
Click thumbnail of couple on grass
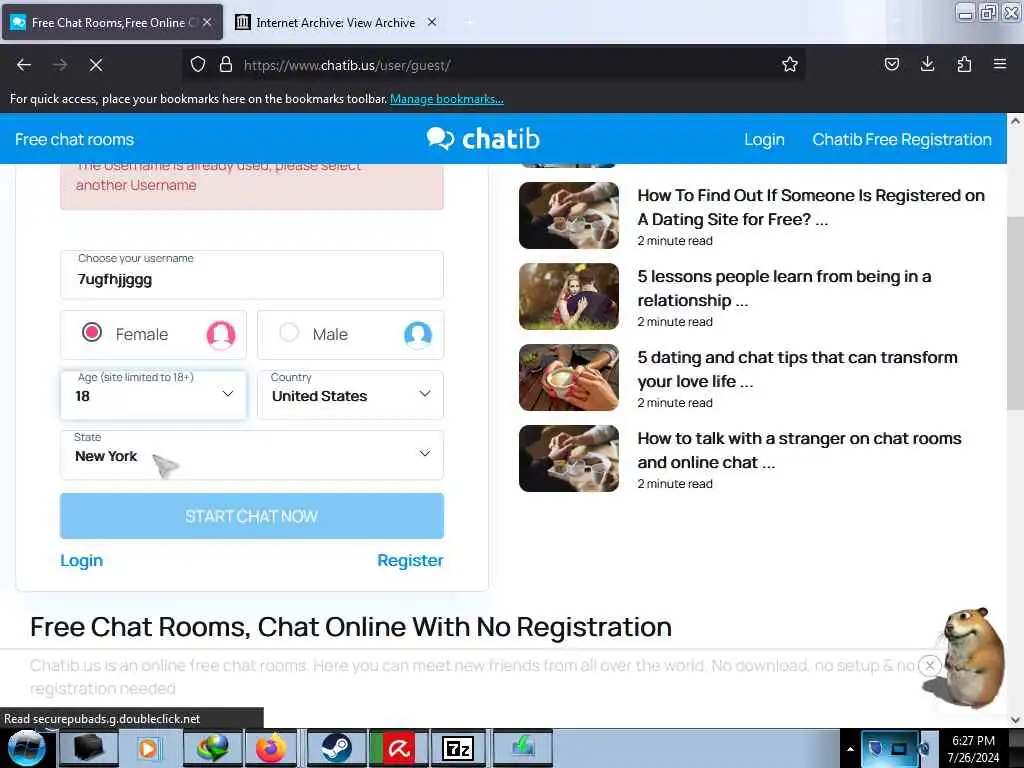click(x=569, y=296)
